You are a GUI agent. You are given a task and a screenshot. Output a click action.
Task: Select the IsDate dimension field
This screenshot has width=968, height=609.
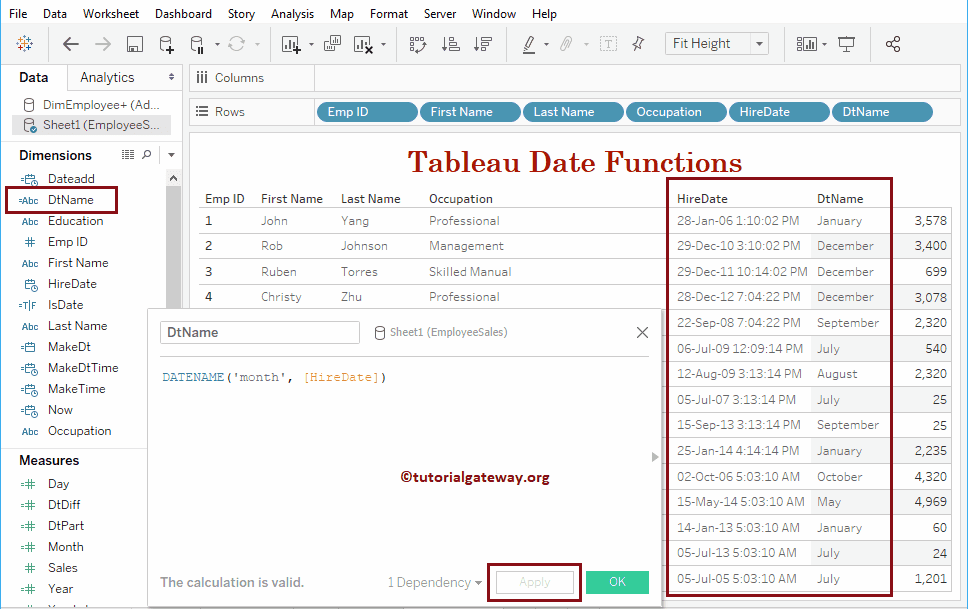coord(65,304)
